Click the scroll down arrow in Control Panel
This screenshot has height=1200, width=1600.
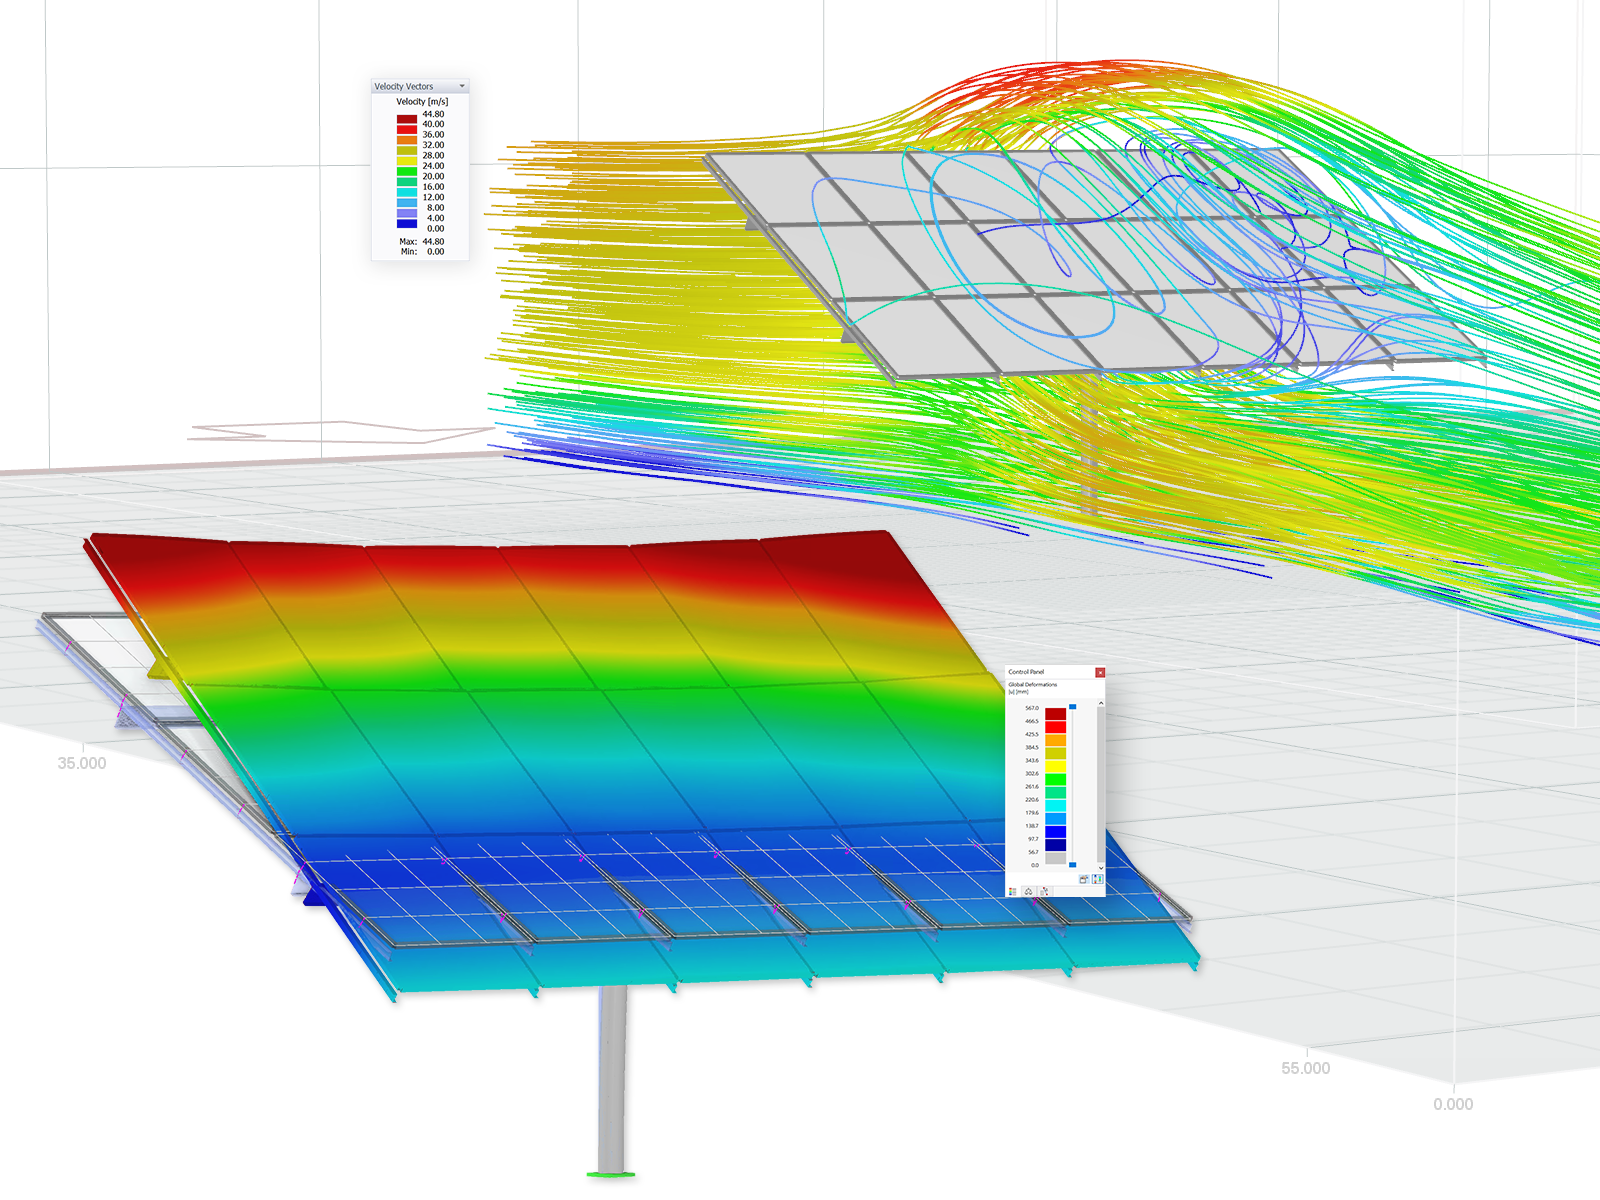pyautogui.click(x=1101, y=868)
